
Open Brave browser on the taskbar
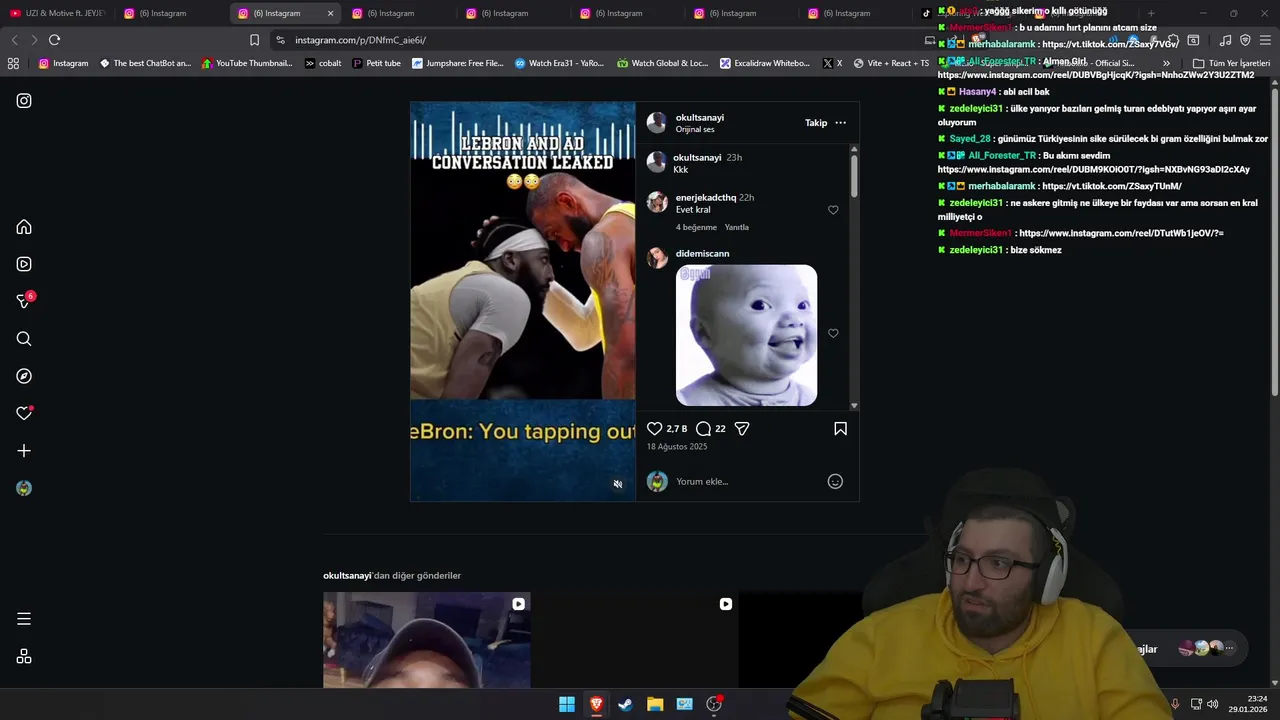tap(596, 704)
